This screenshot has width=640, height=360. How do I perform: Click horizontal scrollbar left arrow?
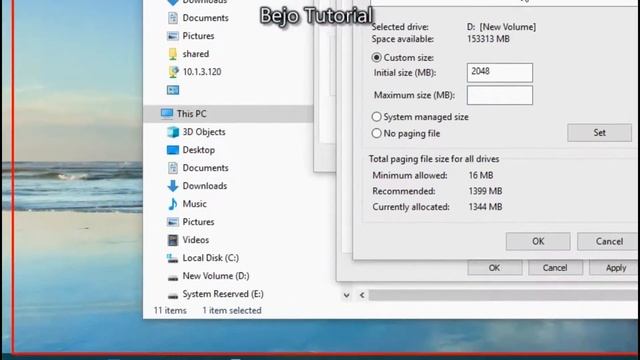(x=362, y=295)
